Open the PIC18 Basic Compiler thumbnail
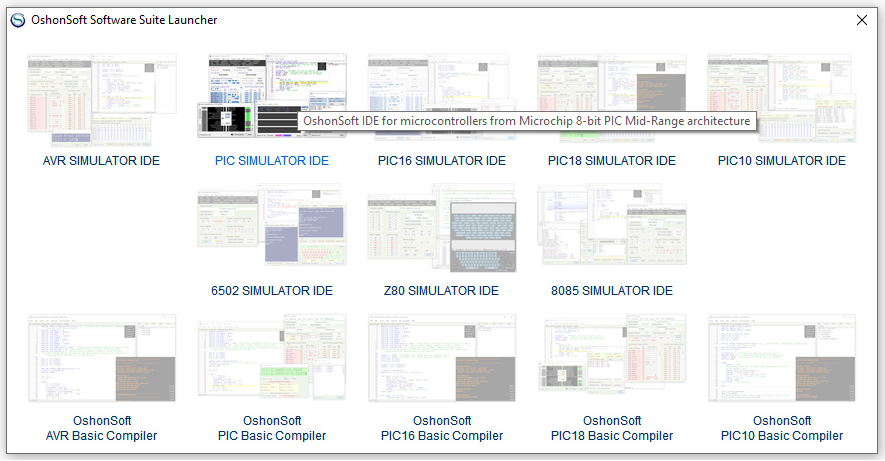 tap(612, 355)
